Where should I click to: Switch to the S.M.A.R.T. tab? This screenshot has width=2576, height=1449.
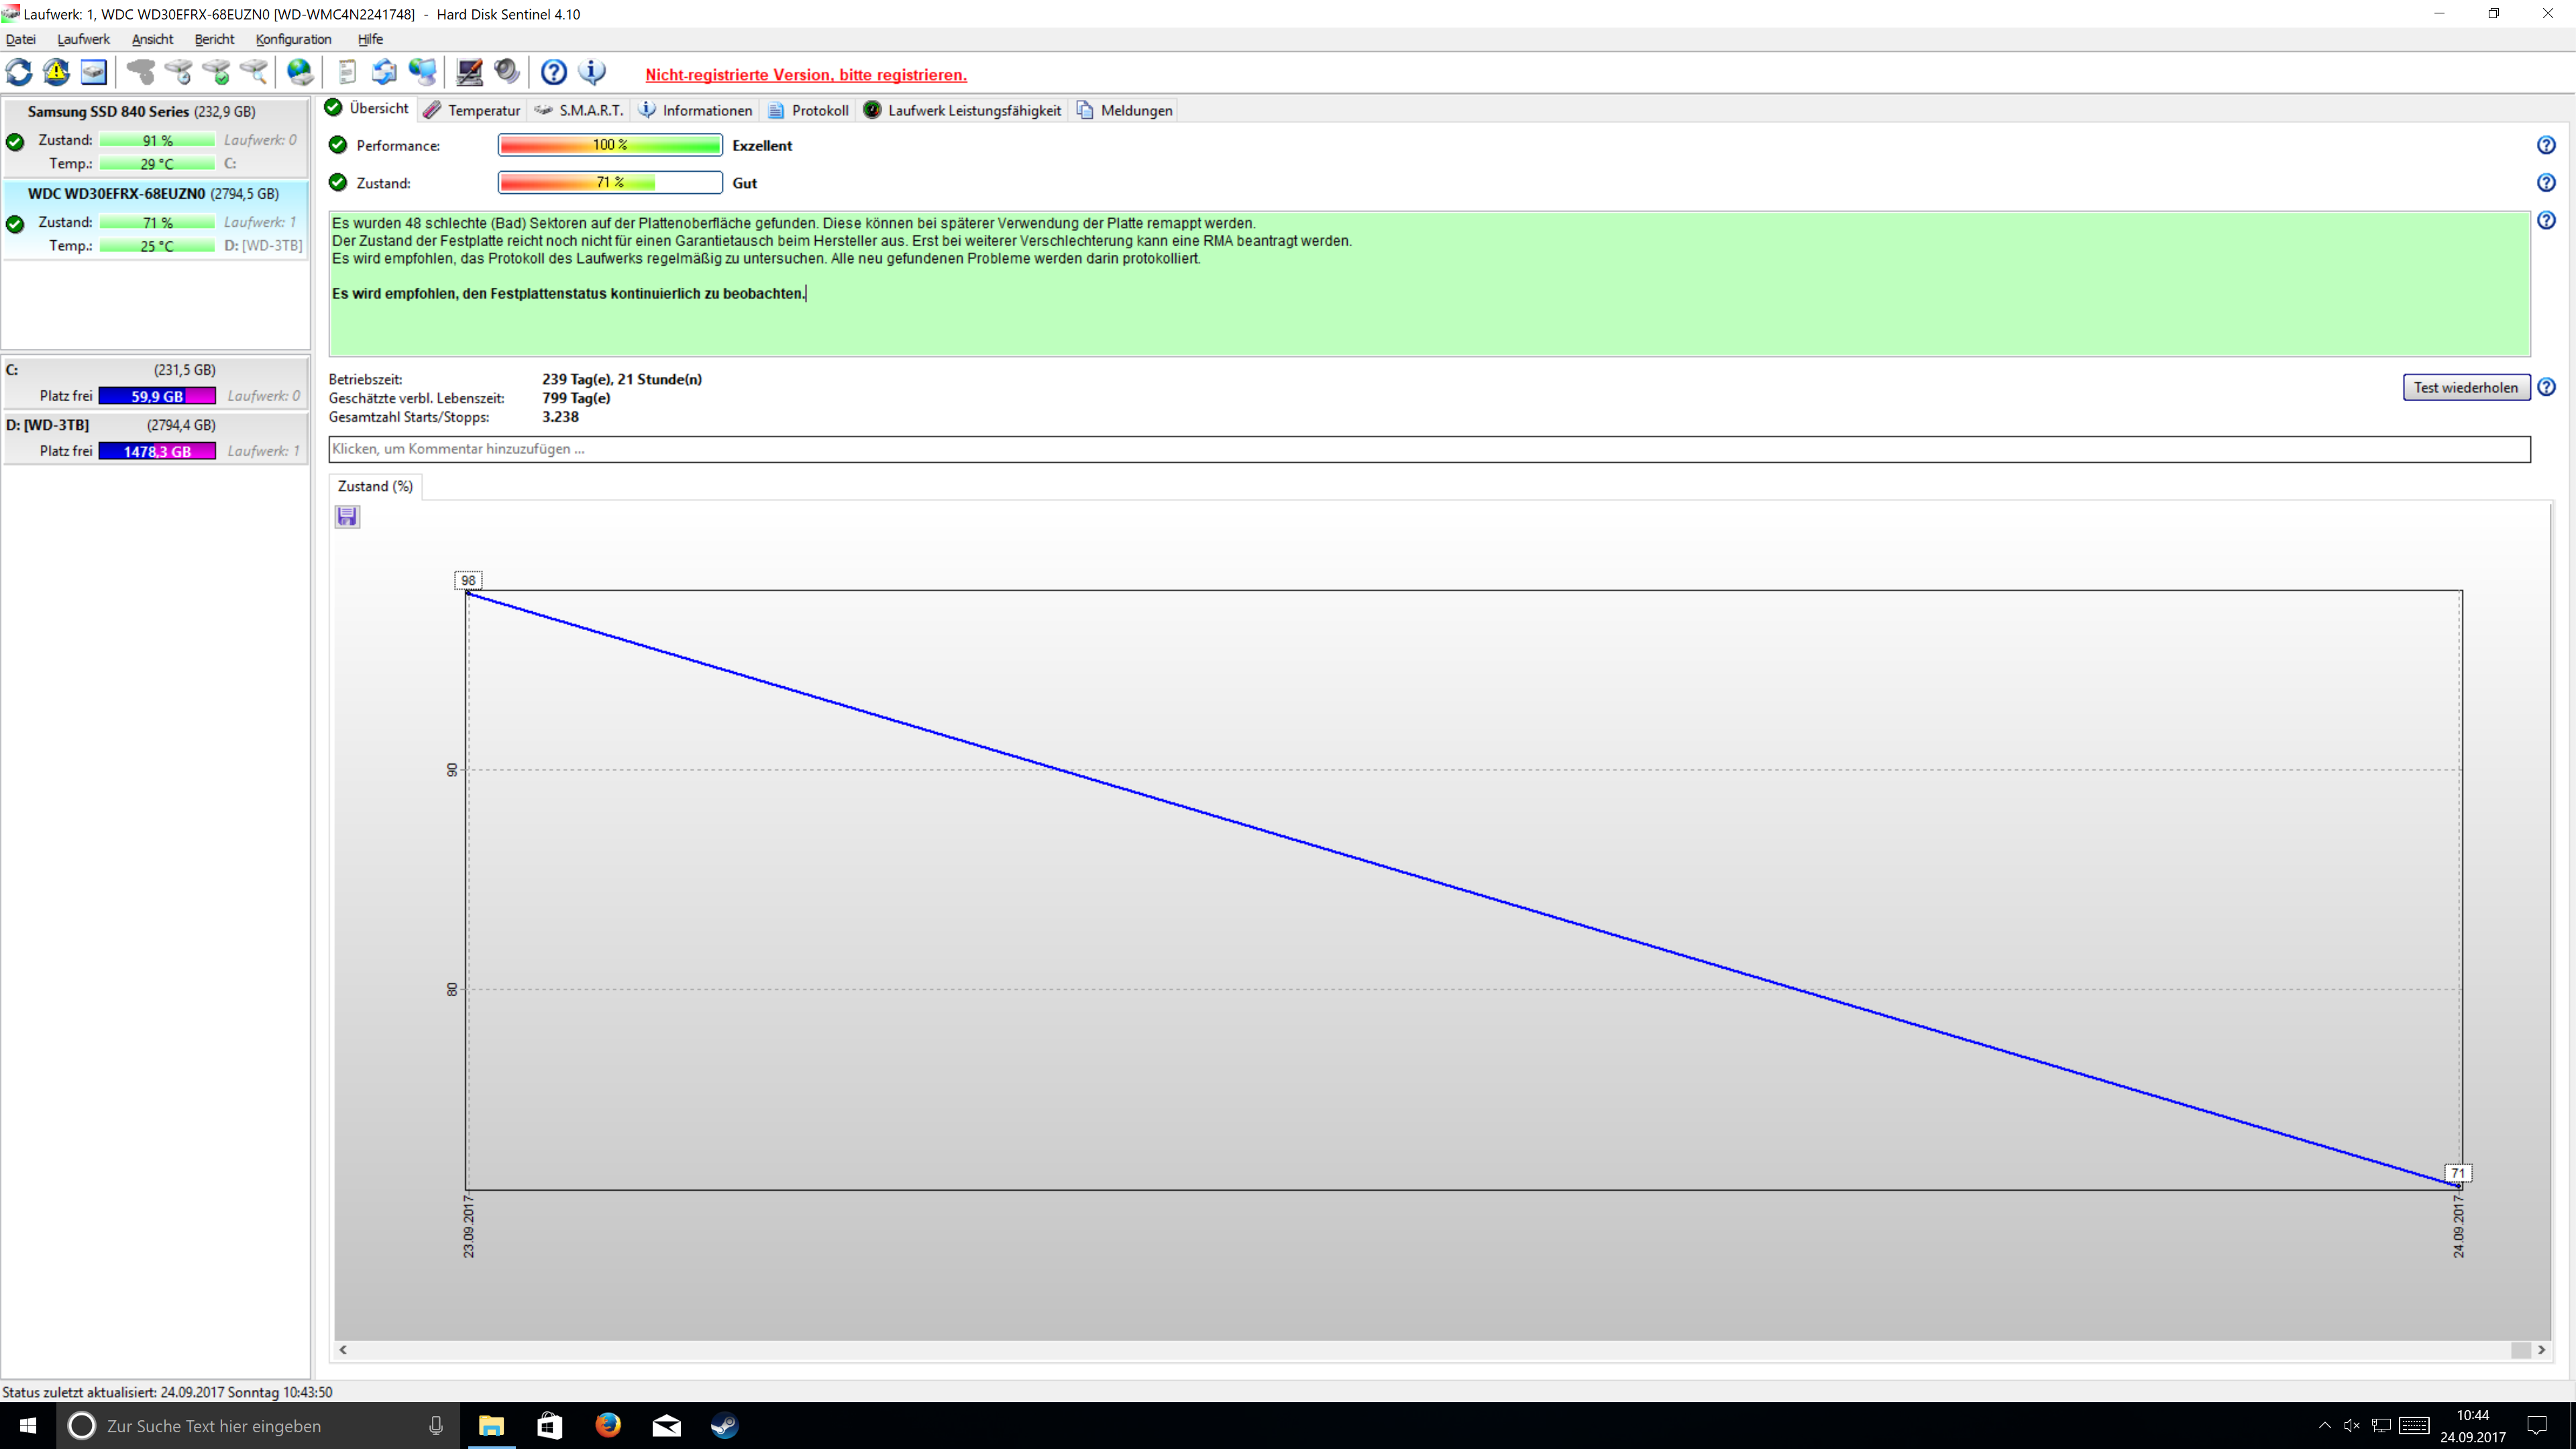580,110
